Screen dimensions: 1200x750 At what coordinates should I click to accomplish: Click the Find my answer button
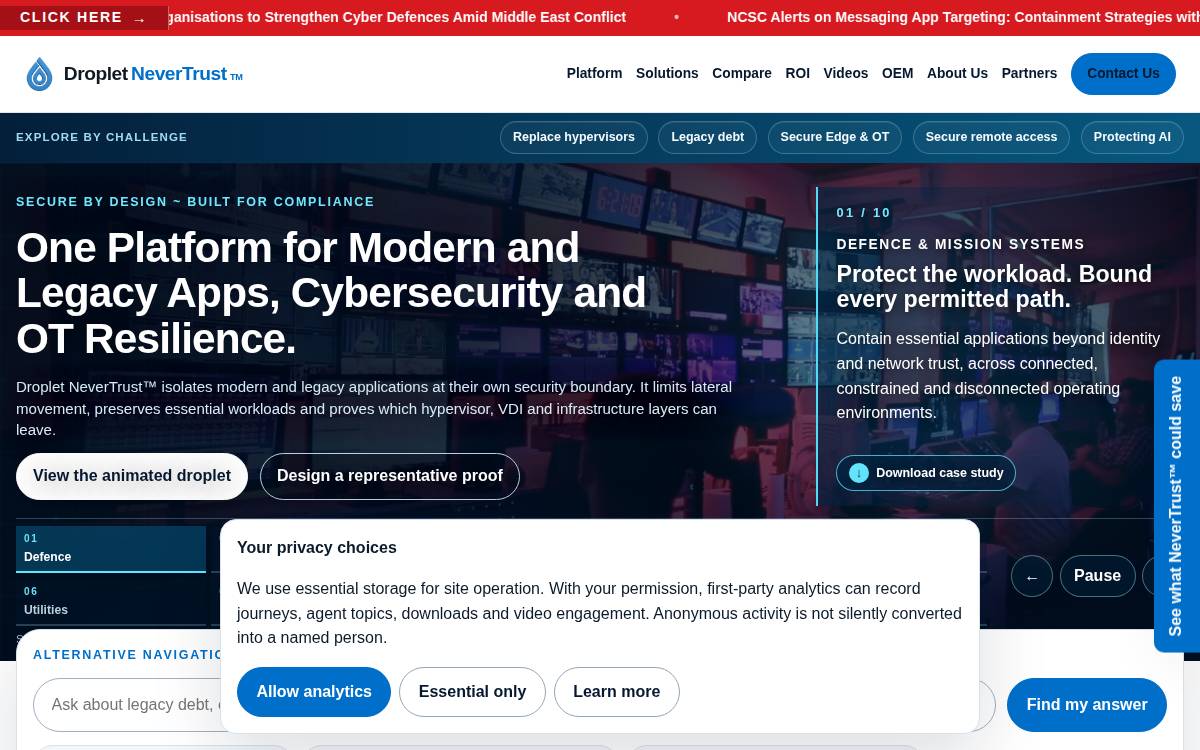[1087, 705]
